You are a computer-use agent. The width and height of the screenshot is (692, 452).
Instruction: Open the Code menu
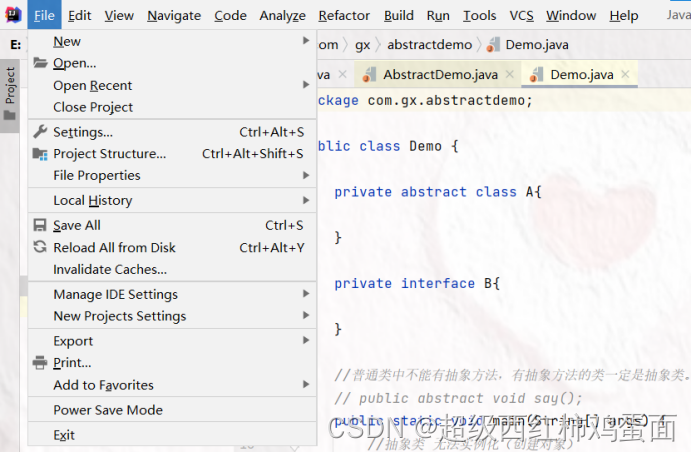coord(230,15)
